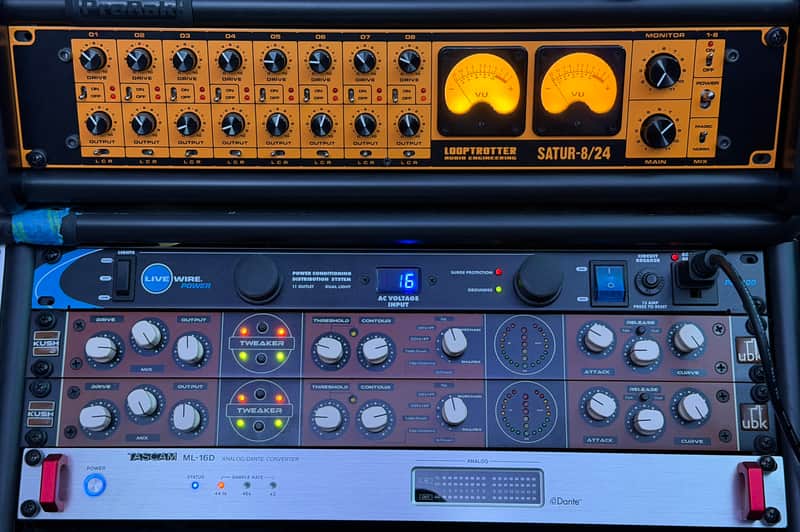This screenshot has width=800, height=532.
Task: Click the blue AC voltage input display
Action: [398, 281]
